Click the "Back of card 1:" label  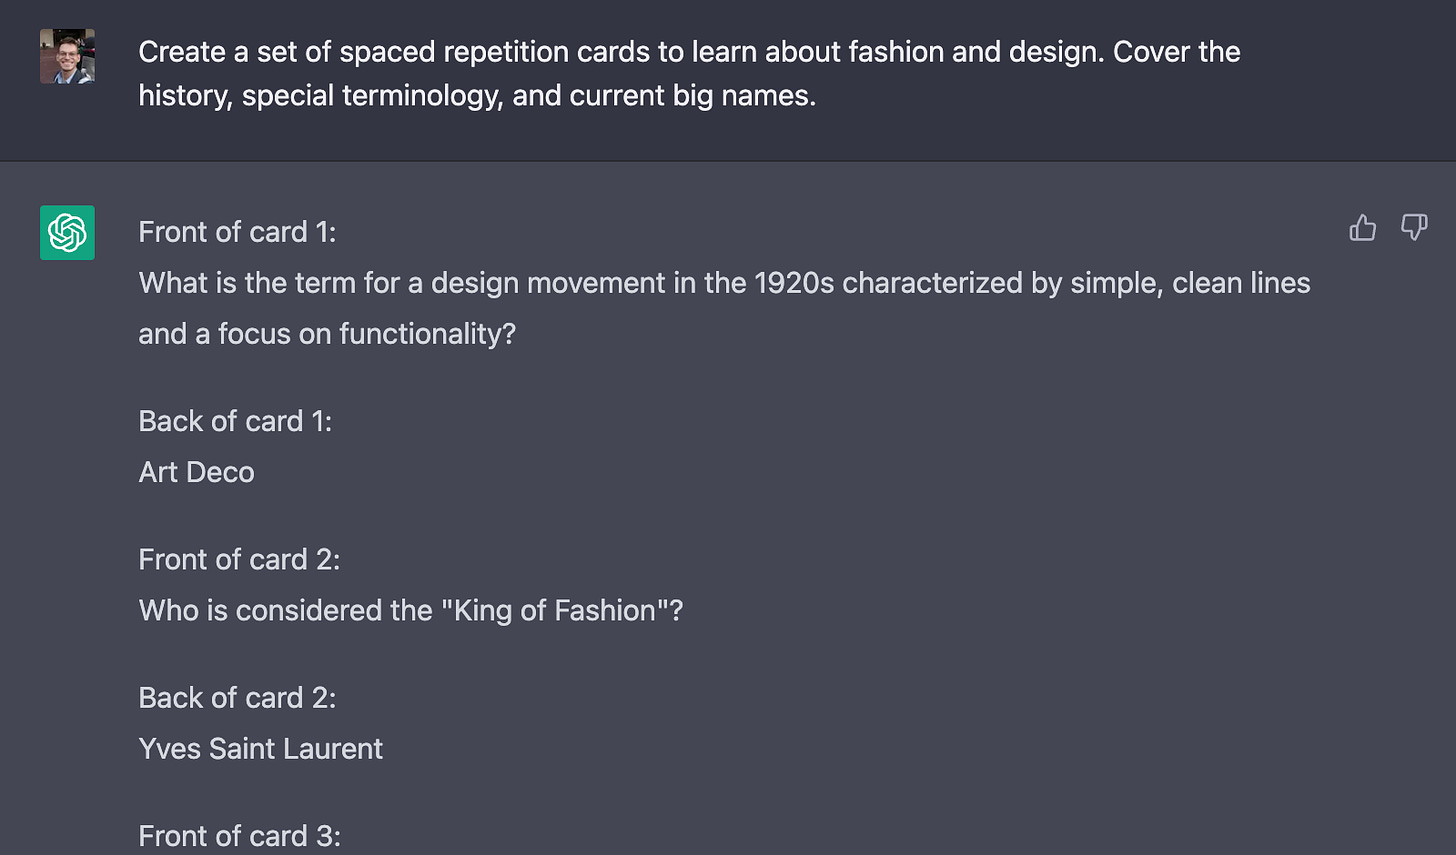coord(235,421)
